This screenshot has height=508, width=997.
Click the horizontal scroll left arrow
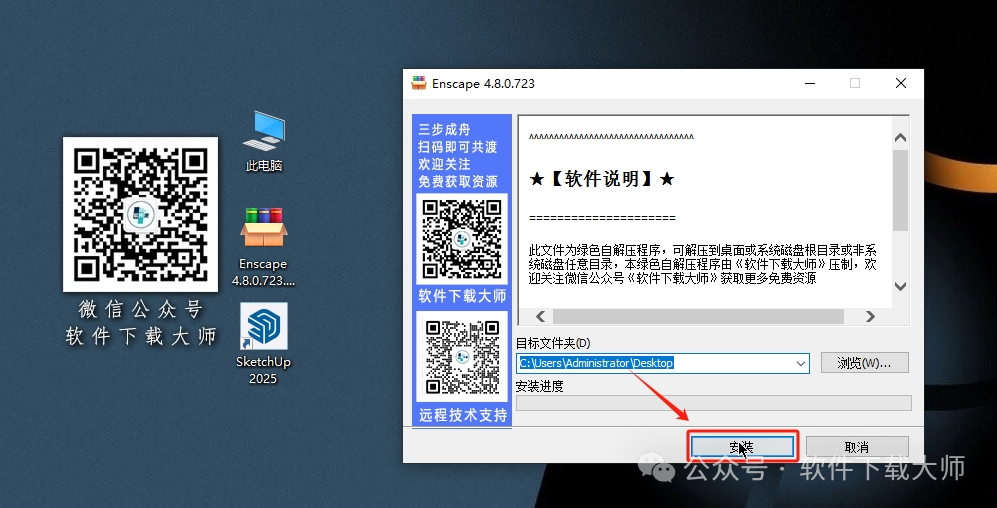pyautogui.click(x=541, y=316)
